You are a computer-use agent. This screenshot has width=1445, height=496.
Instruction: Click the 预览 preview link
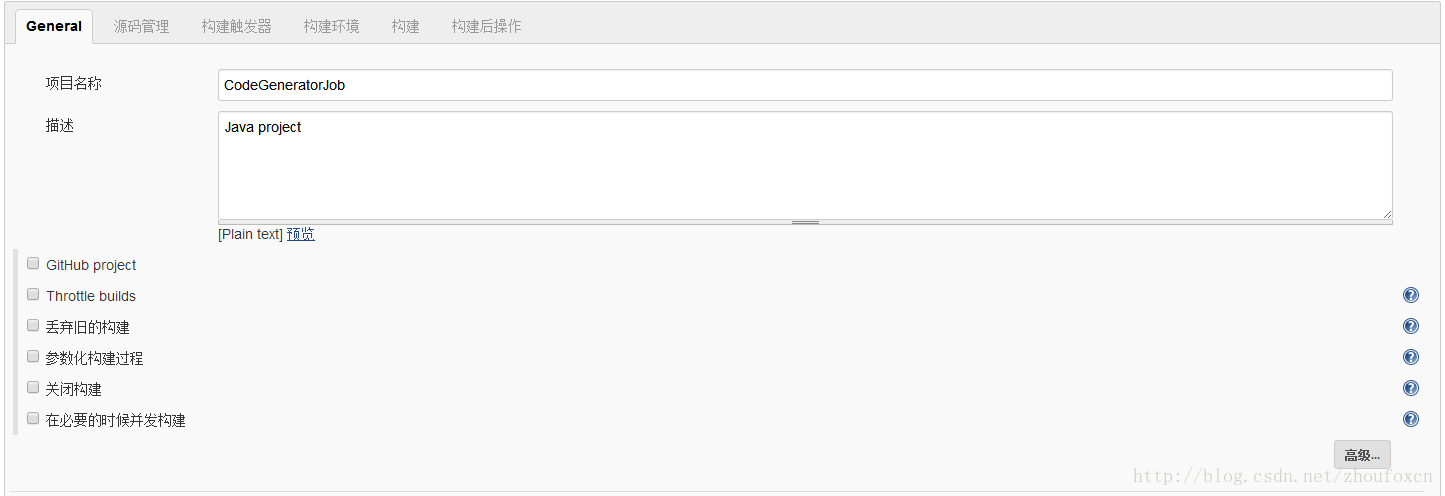[301, 234]
